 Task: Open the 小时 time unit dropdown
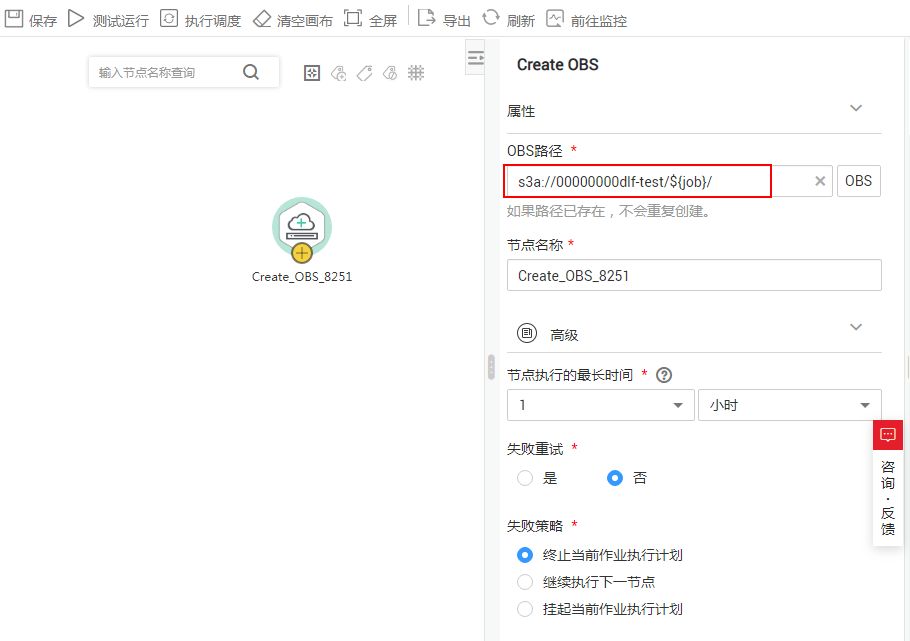click(x=789, y=405)
